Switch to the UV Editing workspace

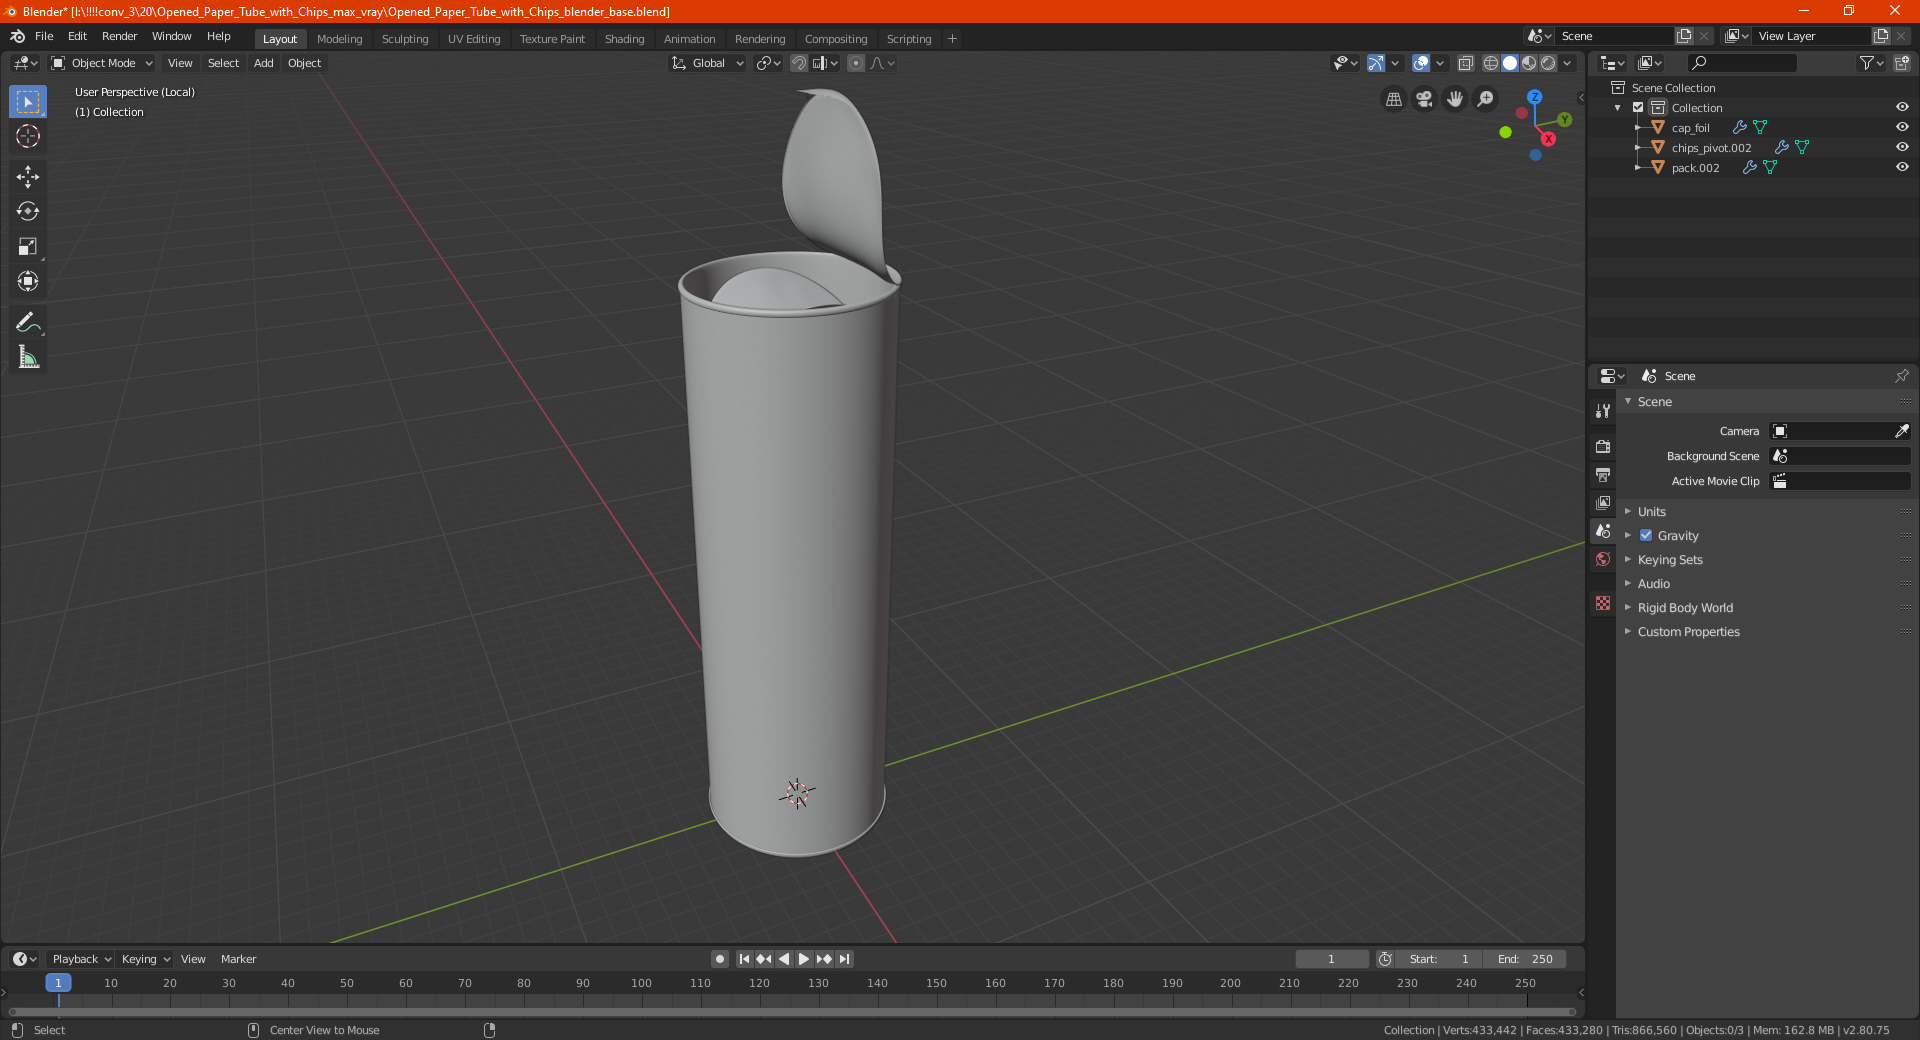coord(474,39)
